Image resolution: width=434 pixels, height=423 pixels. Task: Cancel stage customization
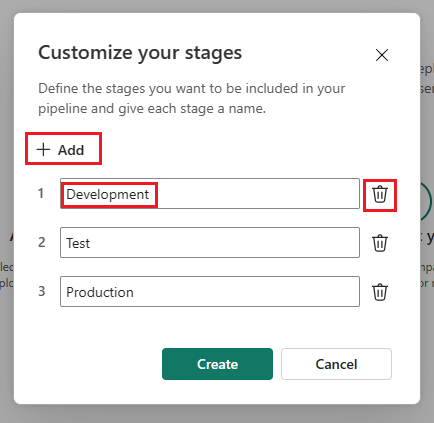pos(336,364)
